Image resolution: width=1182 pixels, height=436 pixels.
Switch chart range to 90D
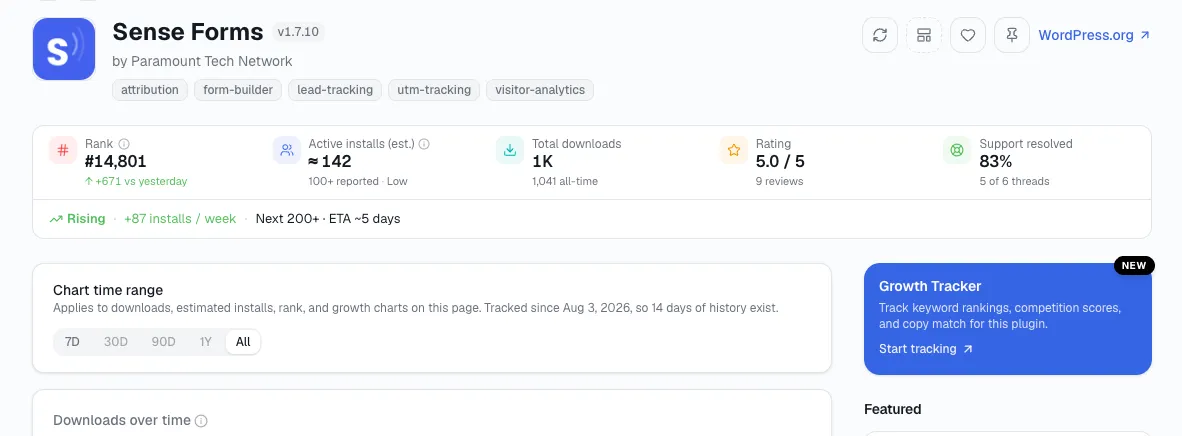coord(164,342)
